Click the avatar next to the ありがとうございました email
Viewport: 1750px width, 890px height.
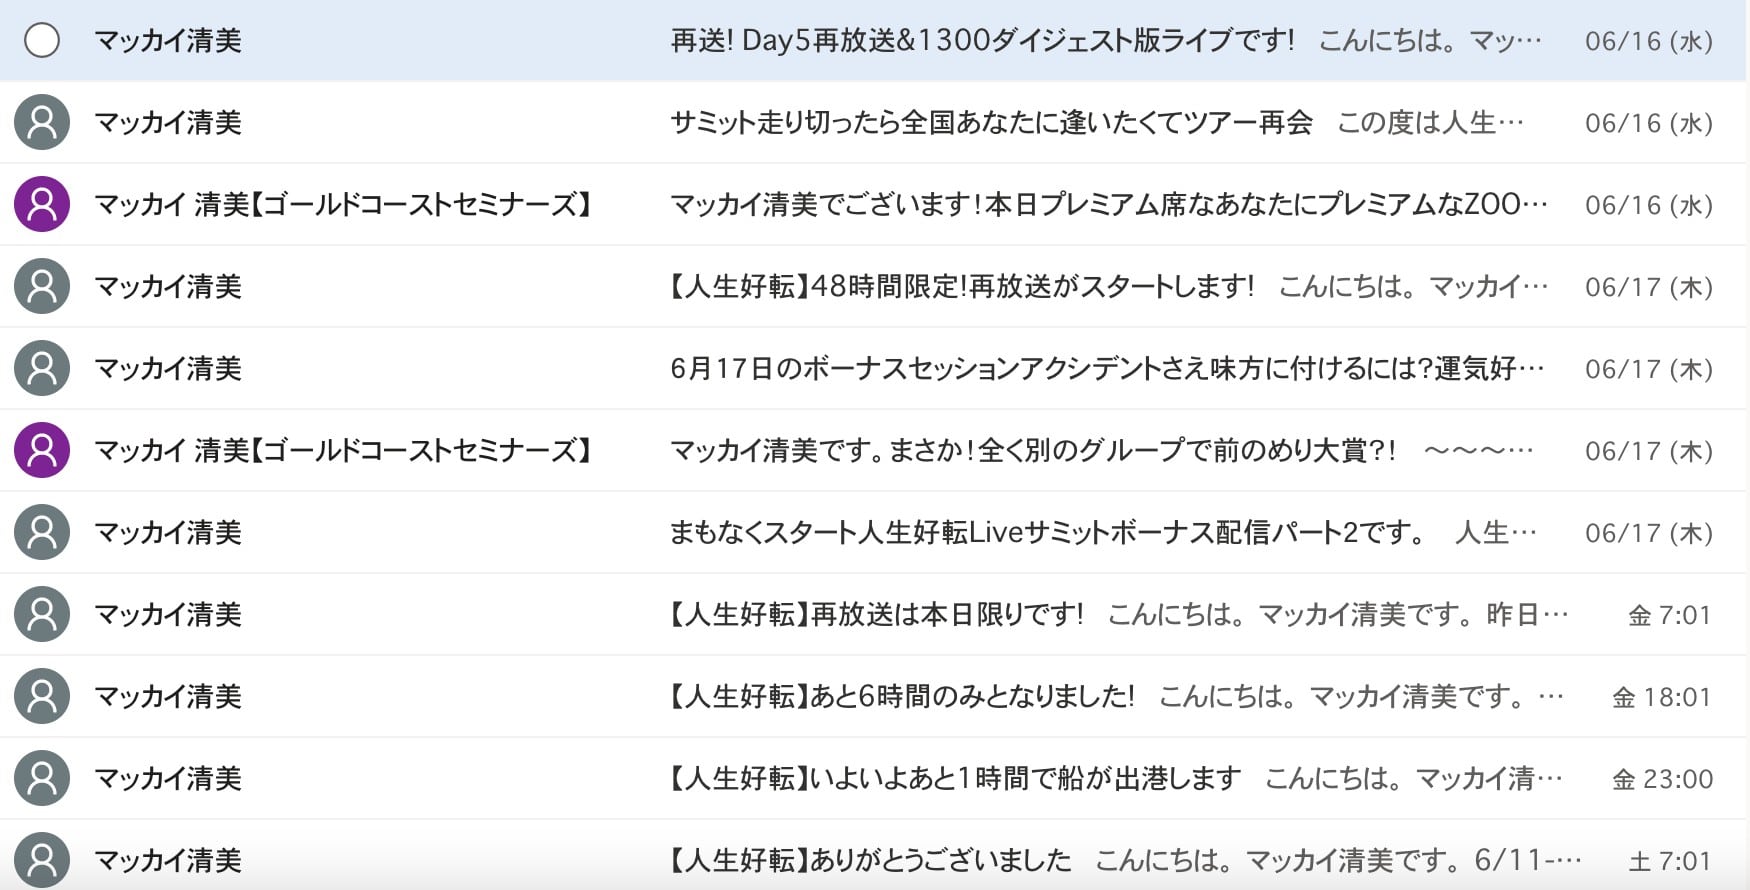click(42, 860)
